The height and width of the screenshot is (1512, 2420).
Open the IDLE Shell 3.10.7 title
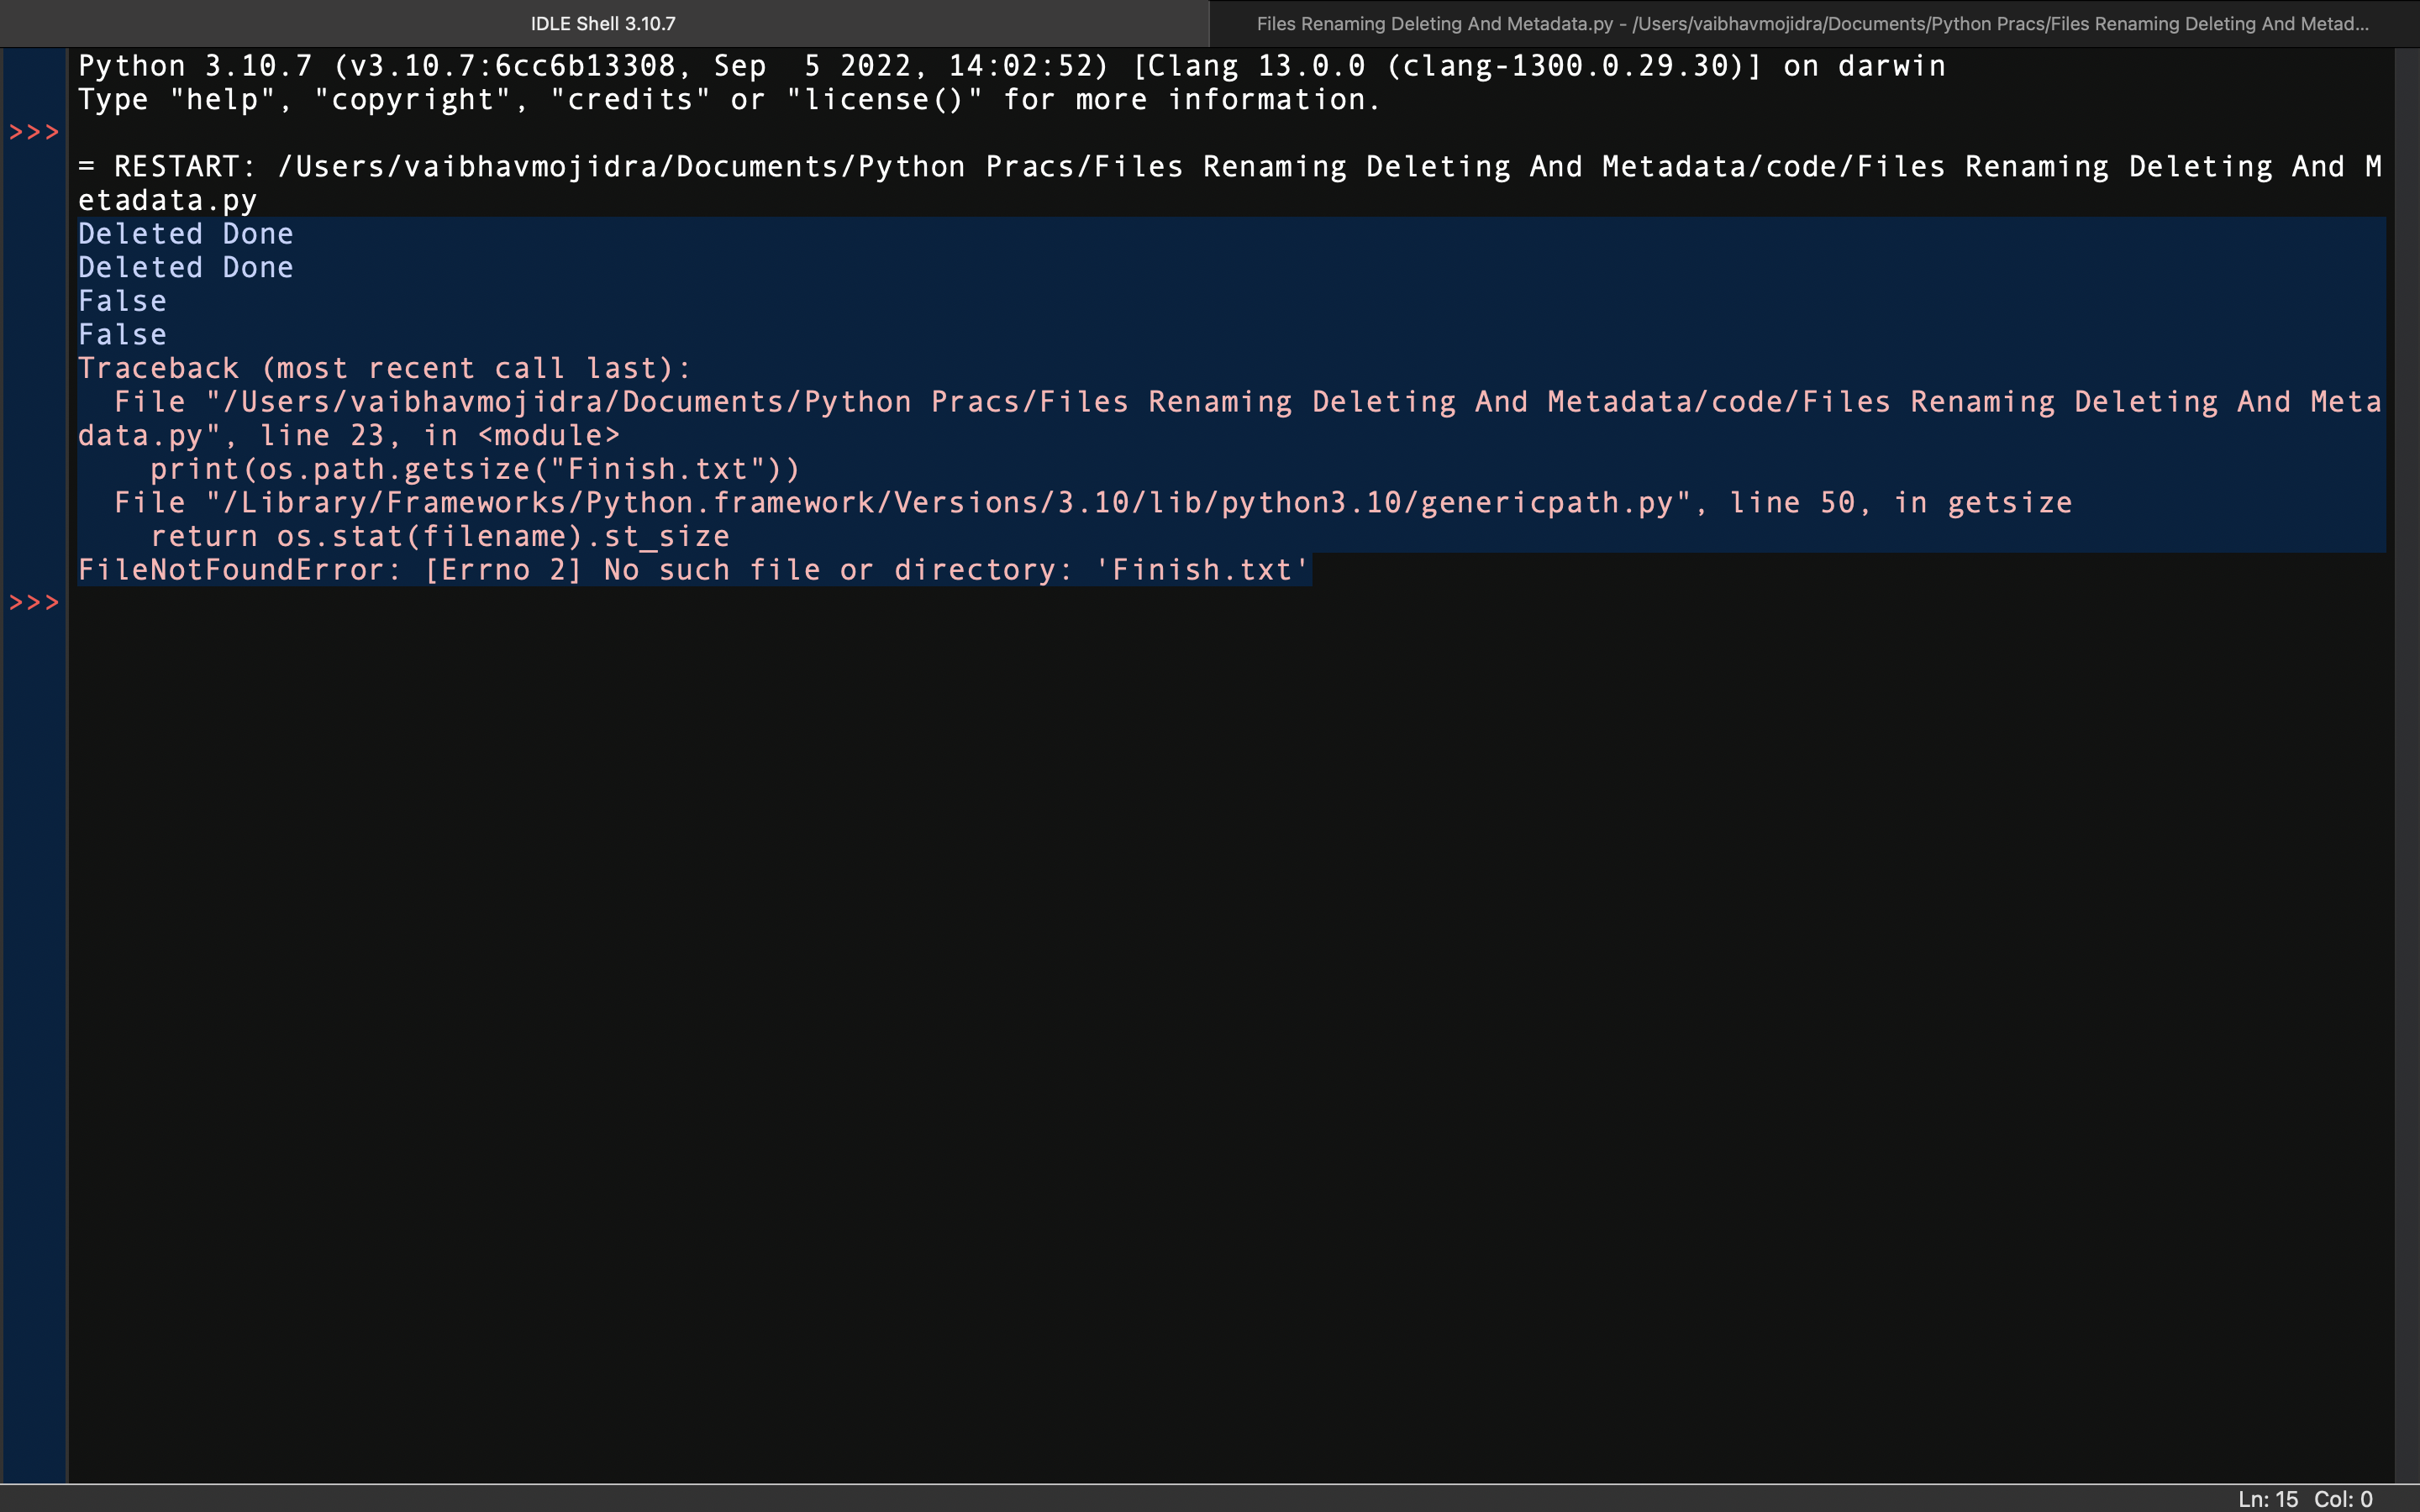coord(604,23)
